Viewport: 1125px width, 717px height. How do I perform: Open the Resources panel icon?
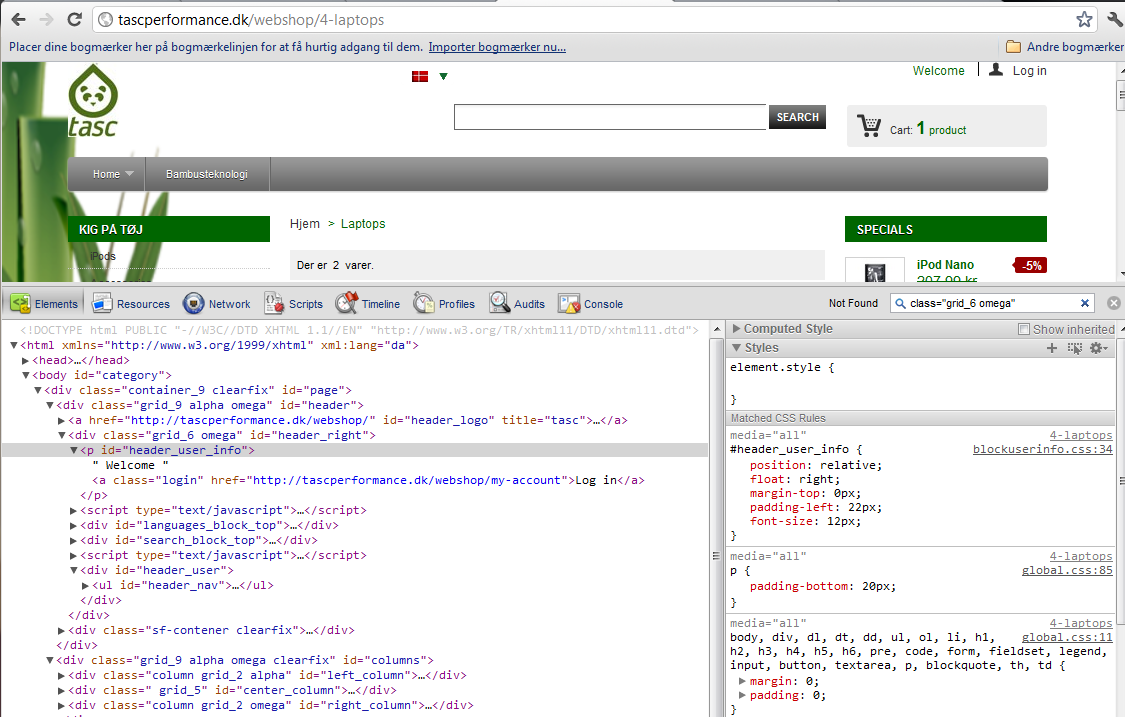[102, 303]
